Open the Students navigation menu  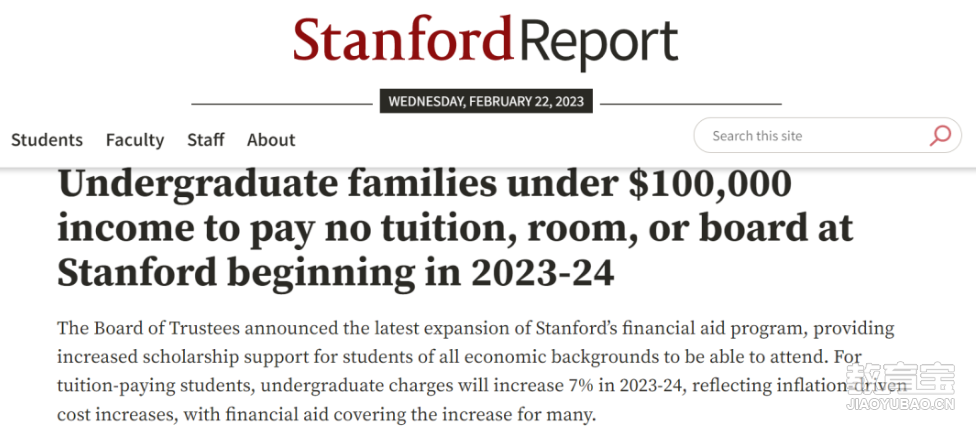point(47,139)
